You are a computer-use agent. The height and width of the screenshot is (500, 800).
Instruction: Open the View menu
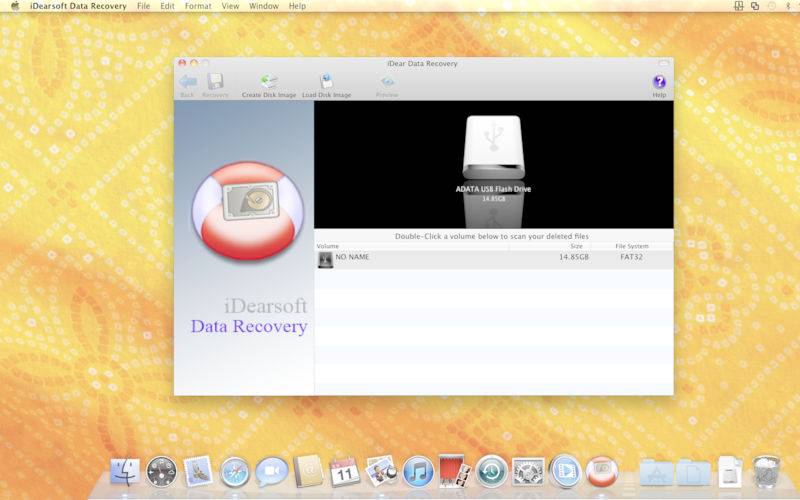pos(230,6)
